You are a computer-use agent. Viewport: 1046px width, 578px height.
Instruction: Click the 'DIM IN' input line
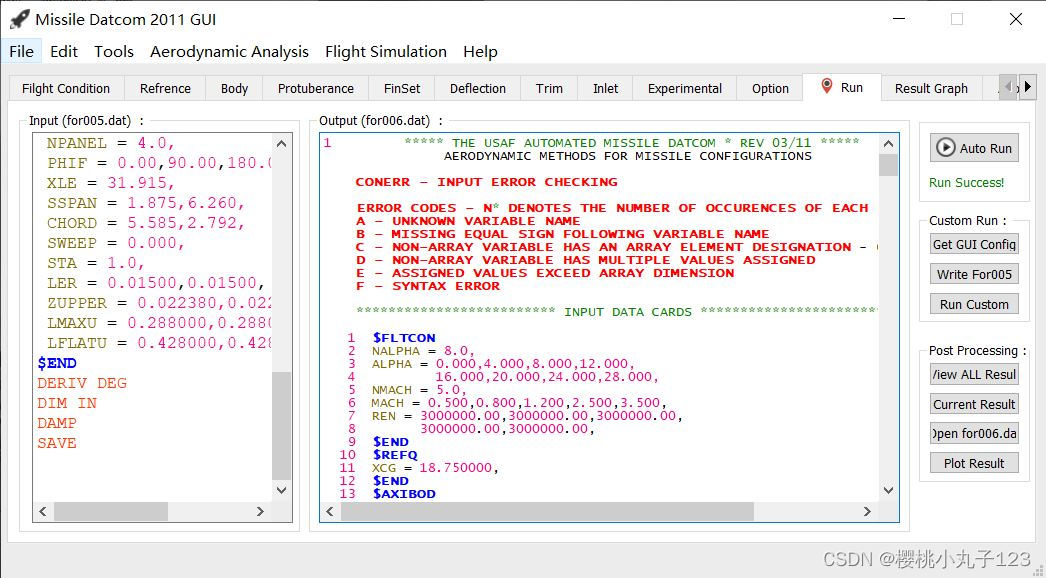(67, 403)
